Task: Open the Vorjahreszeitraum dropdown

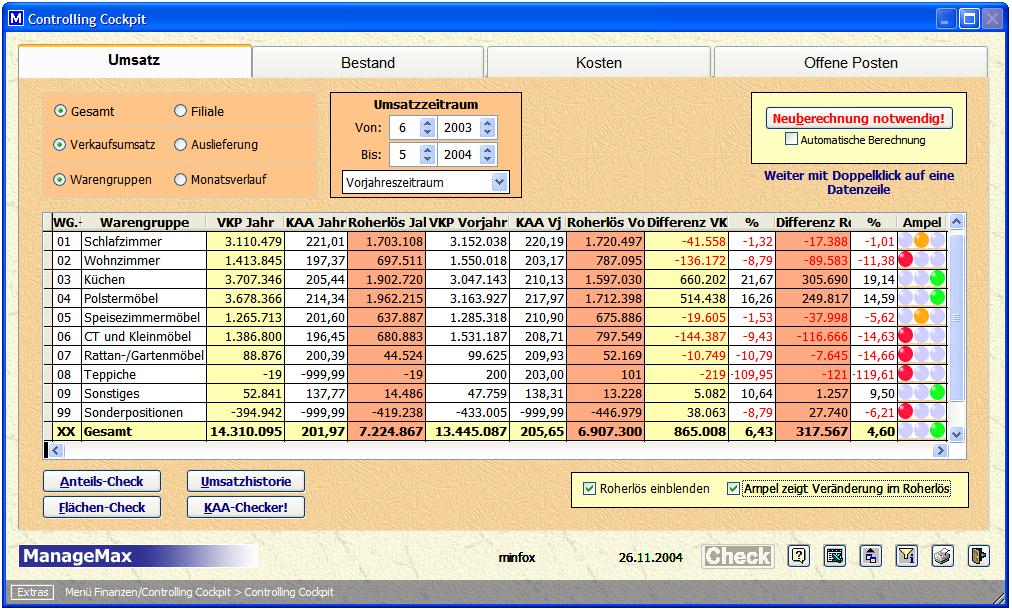Action: 499,183
